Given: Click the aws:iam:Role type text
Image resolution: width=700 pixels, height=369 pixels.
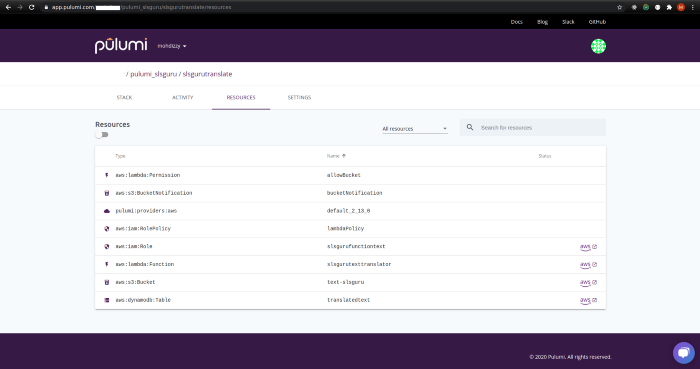Looking at the screenshot, I should tap(134, 246).
